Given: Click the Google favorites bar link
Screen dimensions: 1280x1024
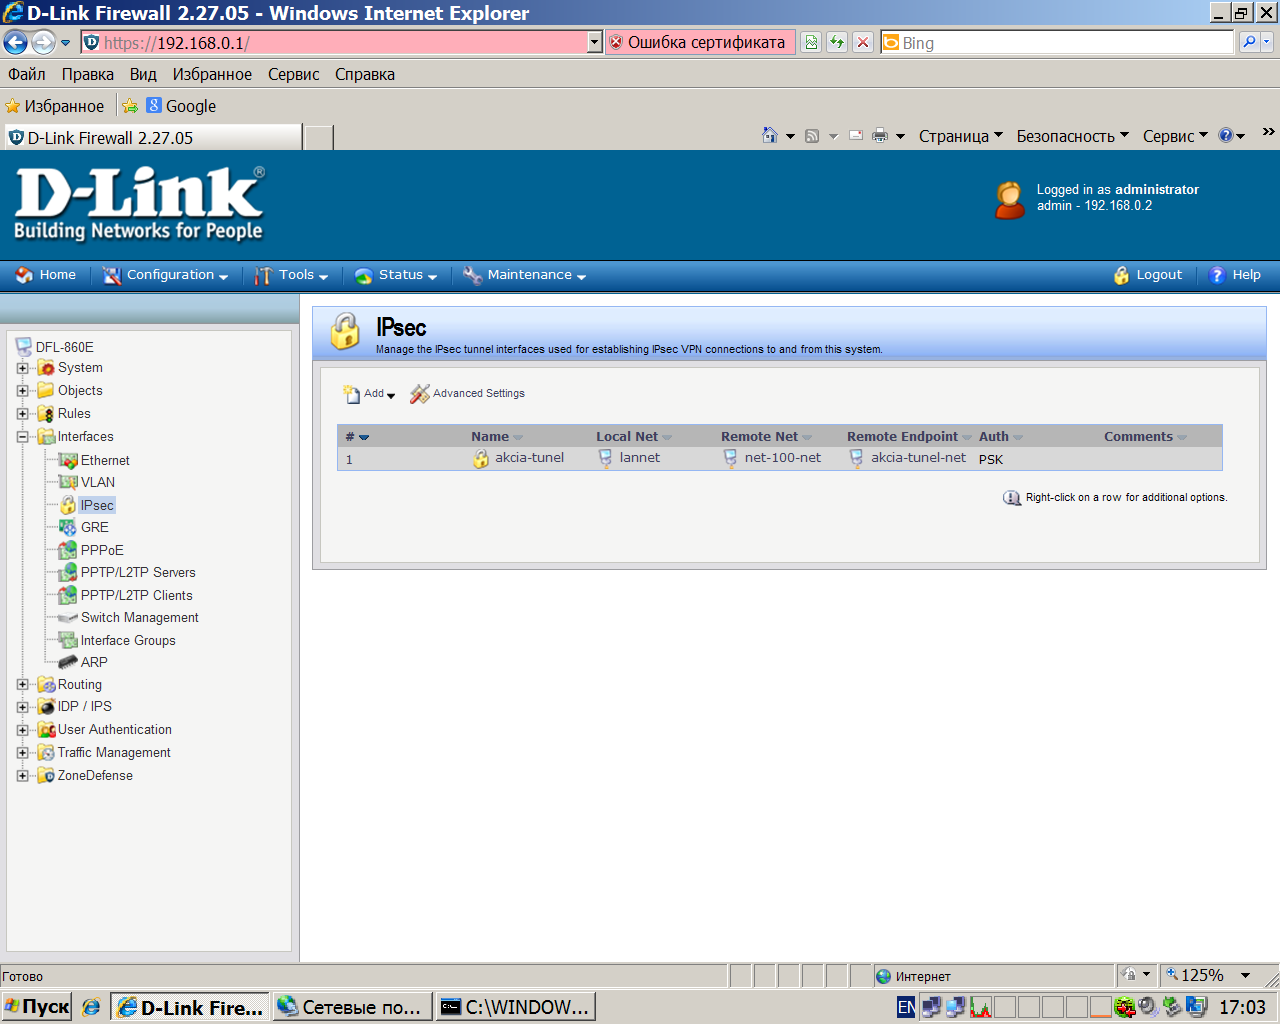Looking at the screenshot, I should point(181,106).
